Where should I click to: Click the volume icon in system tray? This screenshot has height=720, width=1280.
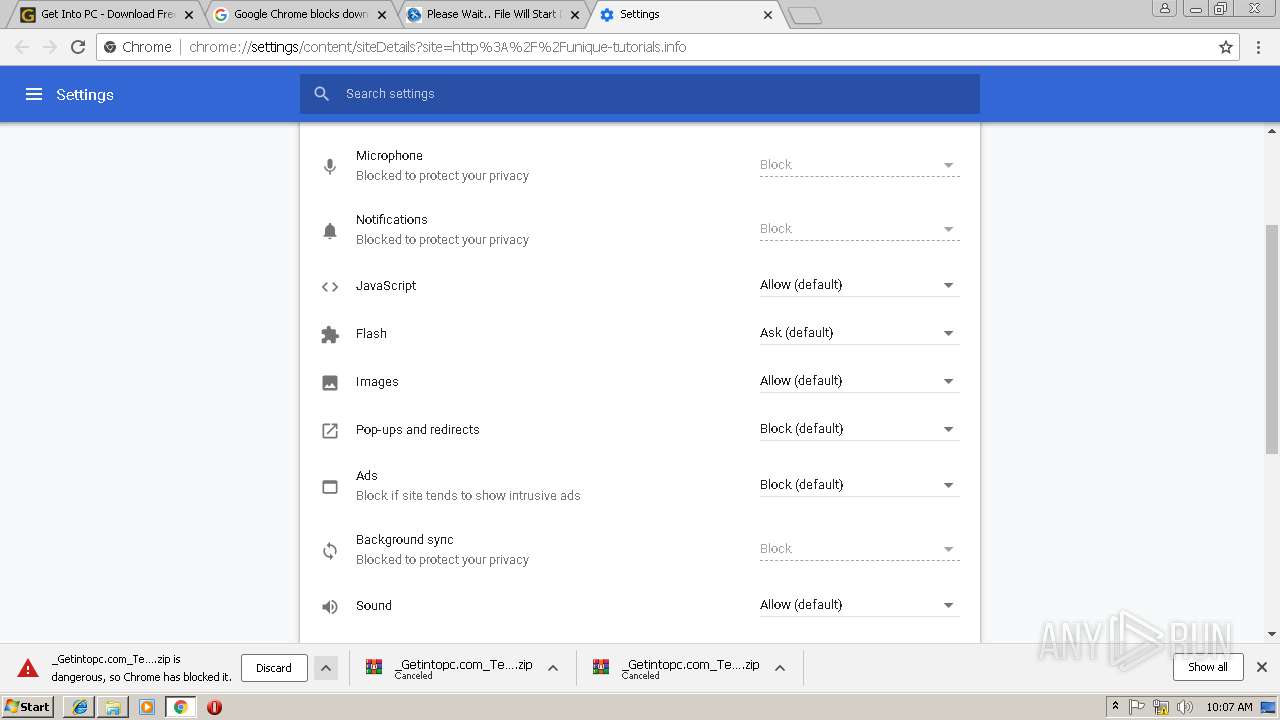(x=1185, y=707)
